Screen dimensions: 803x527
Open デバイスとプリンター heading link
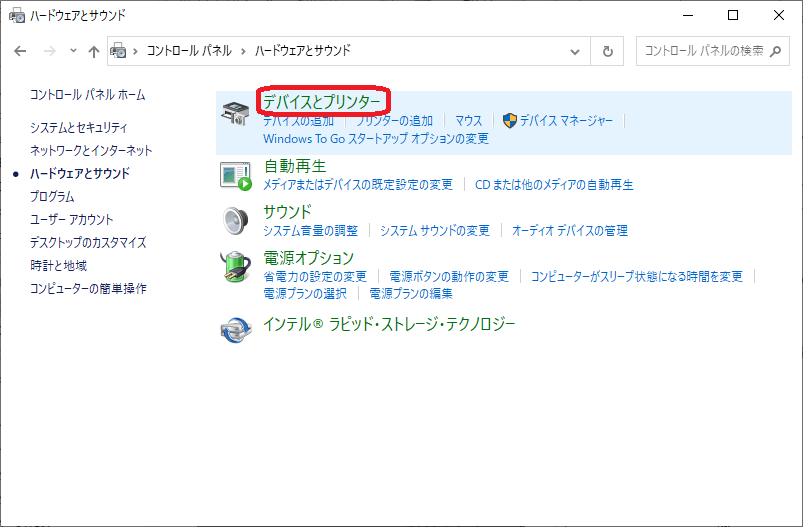(321, 101)
